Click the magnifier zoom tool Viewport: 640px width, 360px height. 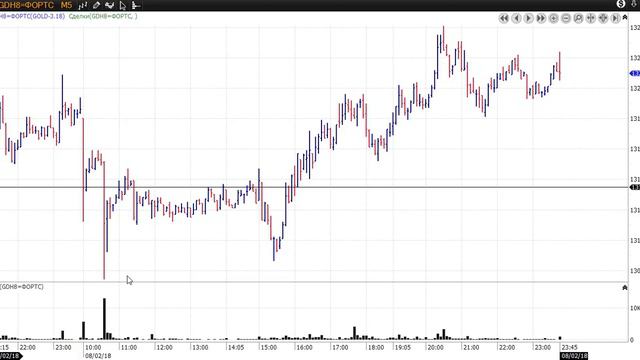point(578,18)
